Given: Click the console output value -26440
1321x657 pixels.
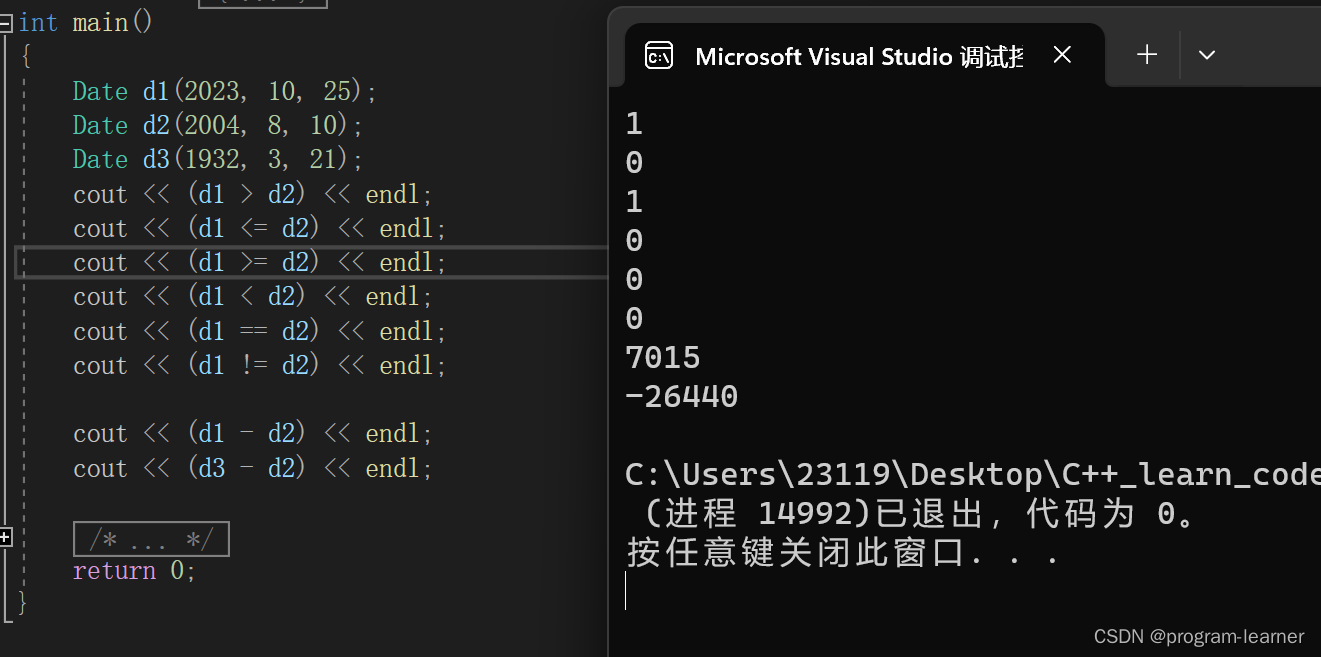Looking at the screenshot, I should click(681, 397).
